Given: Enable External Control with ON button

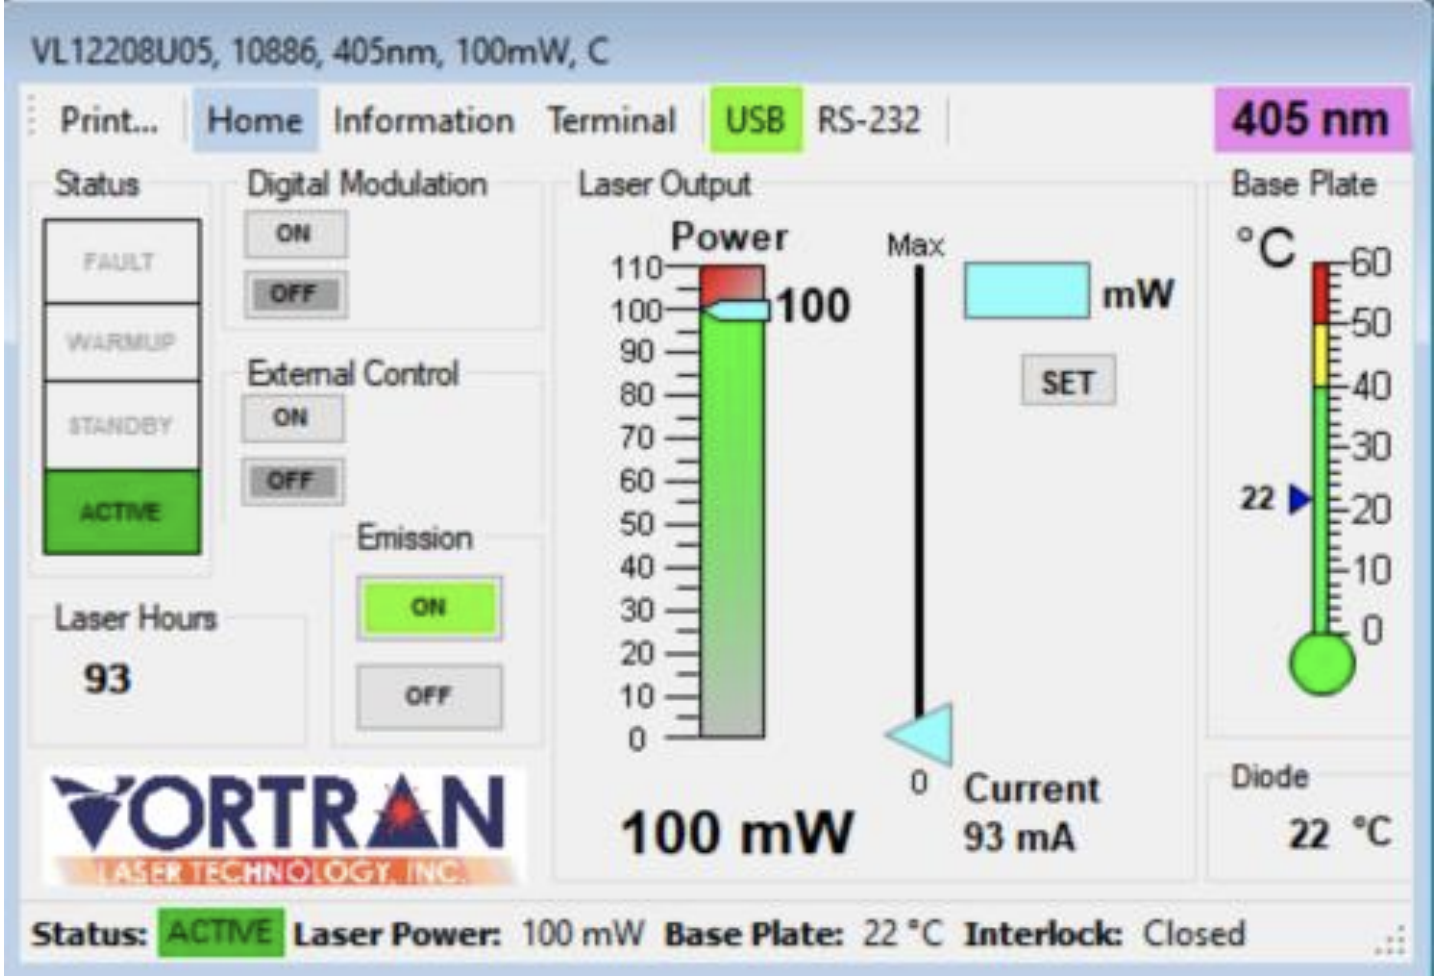Looking at the screenshot, I should tap(292, 417).
